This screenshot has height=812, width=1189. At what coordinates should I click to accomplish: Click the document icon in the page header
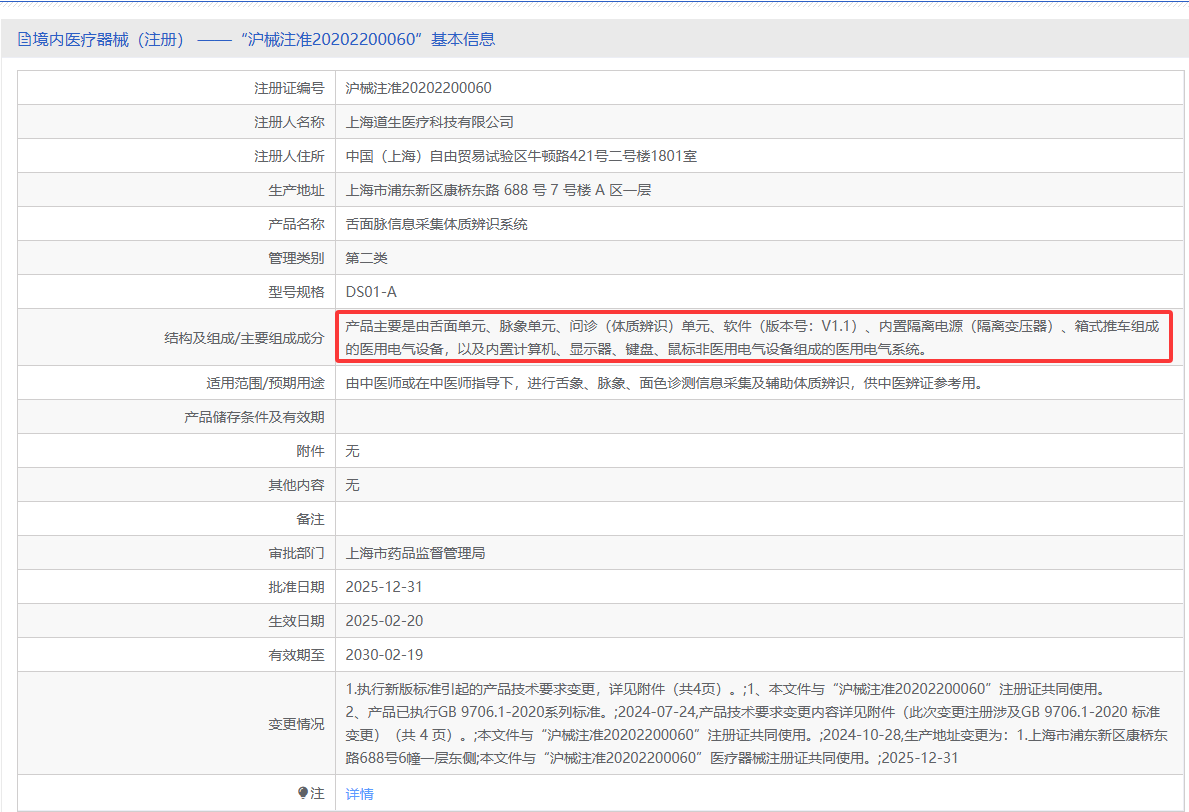tap(24, 40)
